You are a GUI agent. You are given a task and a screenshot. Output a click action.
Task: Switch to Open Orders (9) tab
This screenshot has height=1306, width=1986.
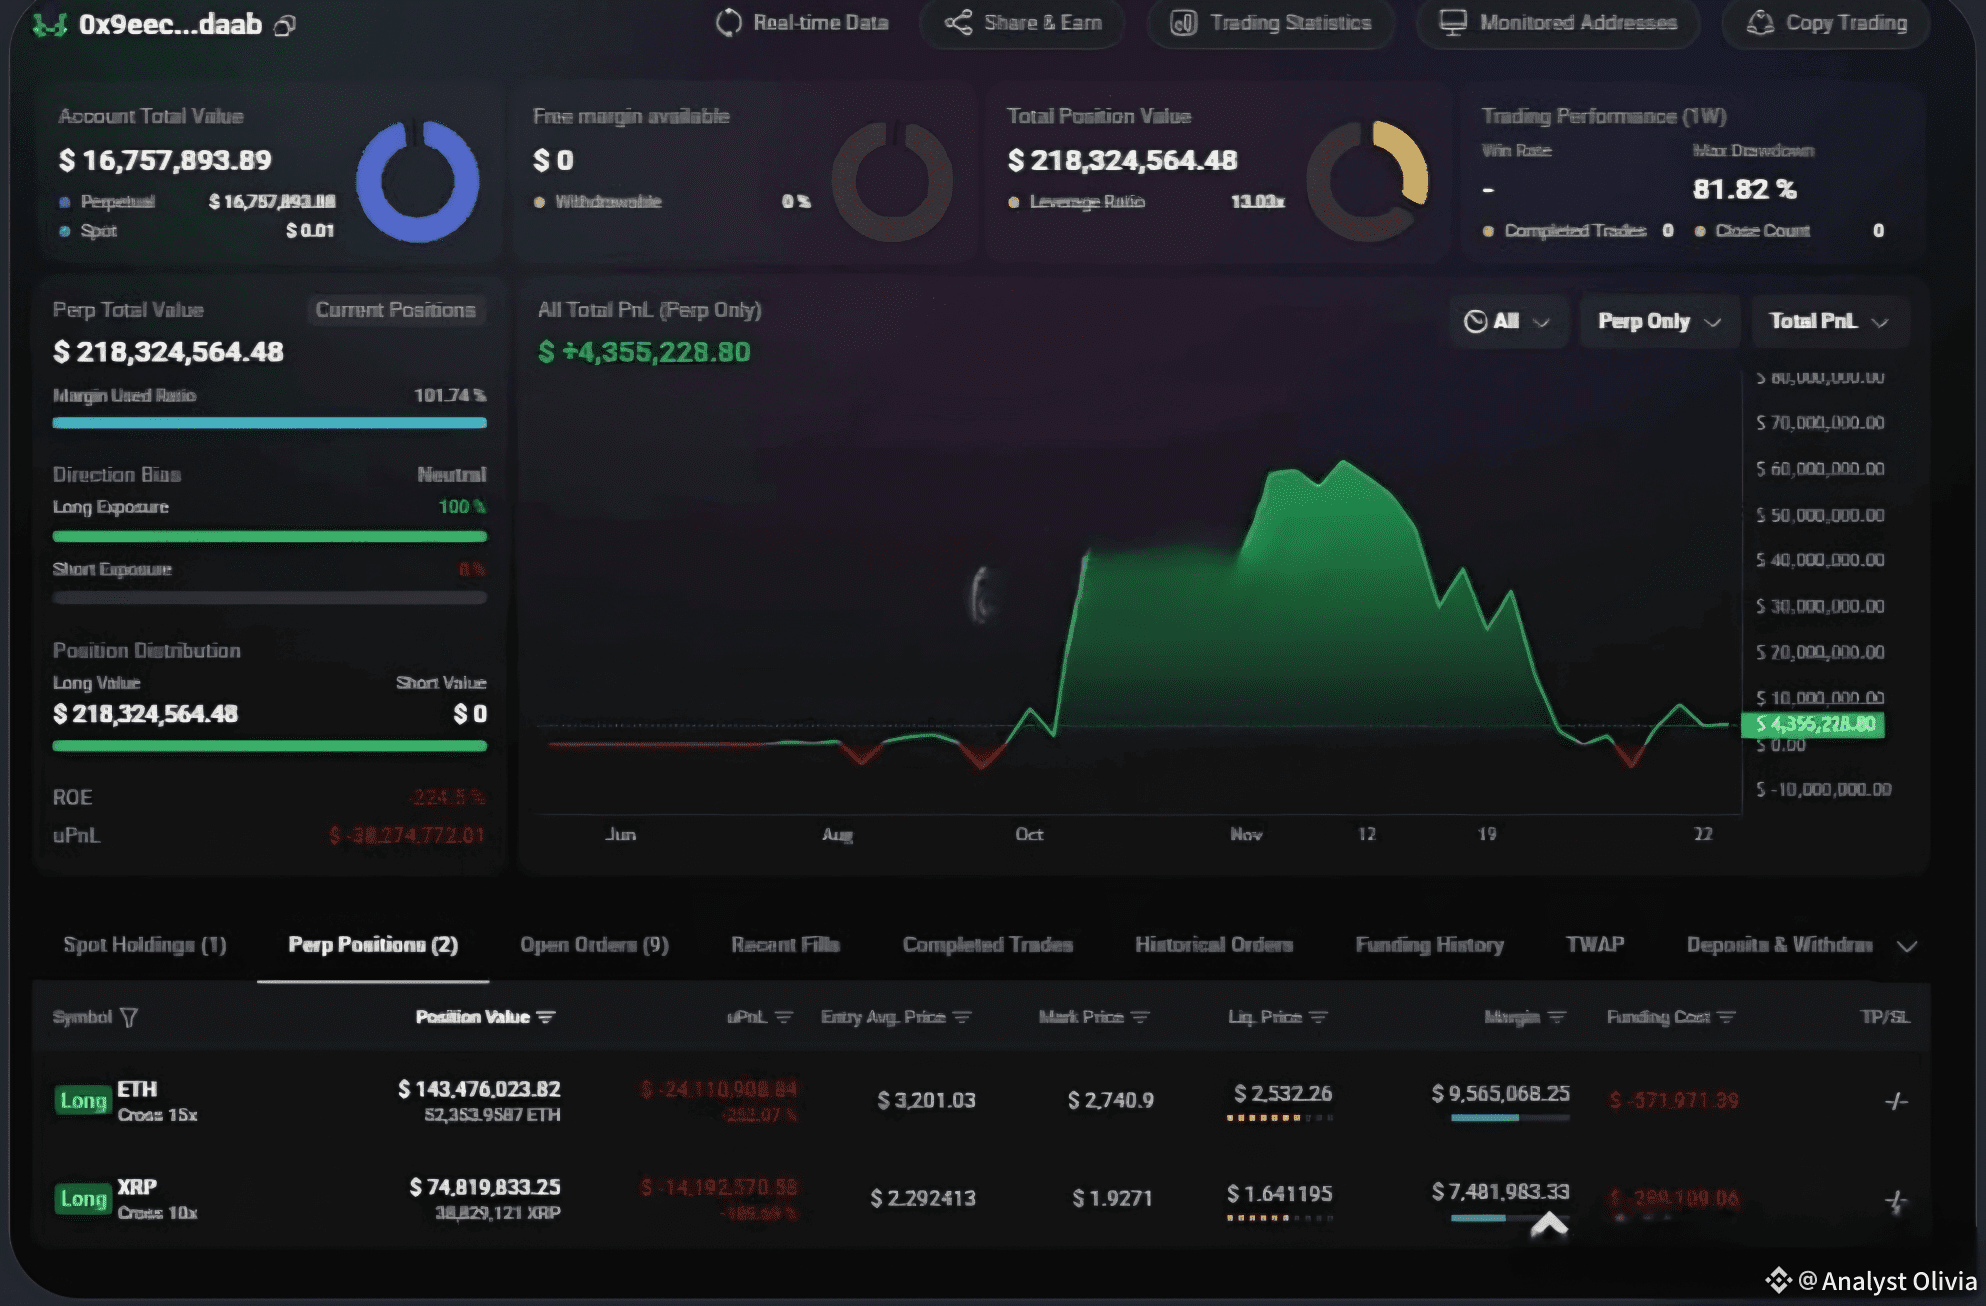pos(594,945)
